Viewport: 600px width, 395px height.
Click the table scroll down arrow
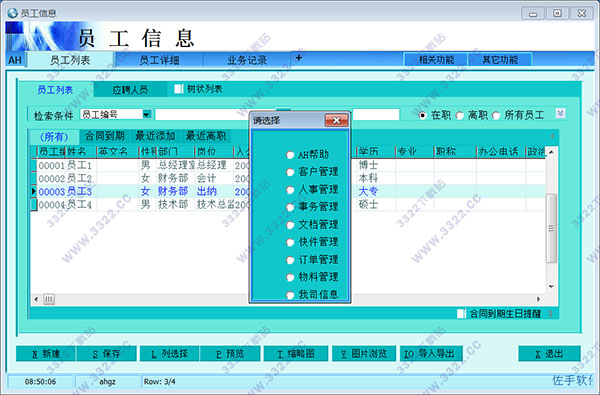(551, 286)
